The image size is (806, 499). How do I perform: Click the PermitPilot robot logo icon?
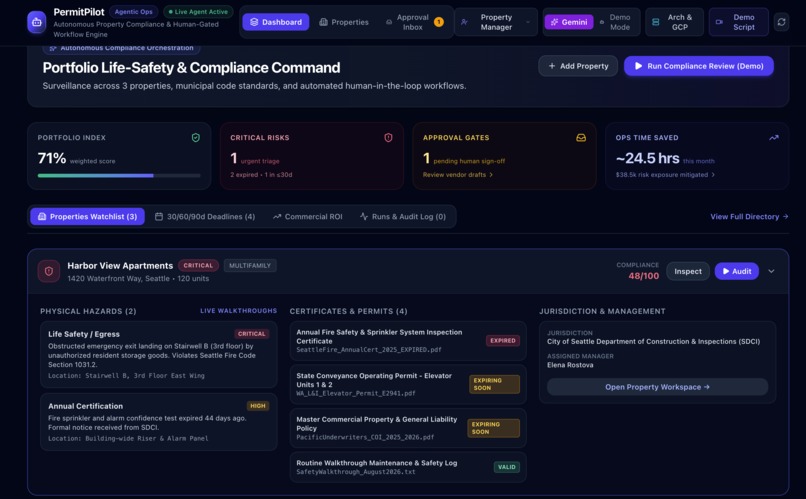36,22
